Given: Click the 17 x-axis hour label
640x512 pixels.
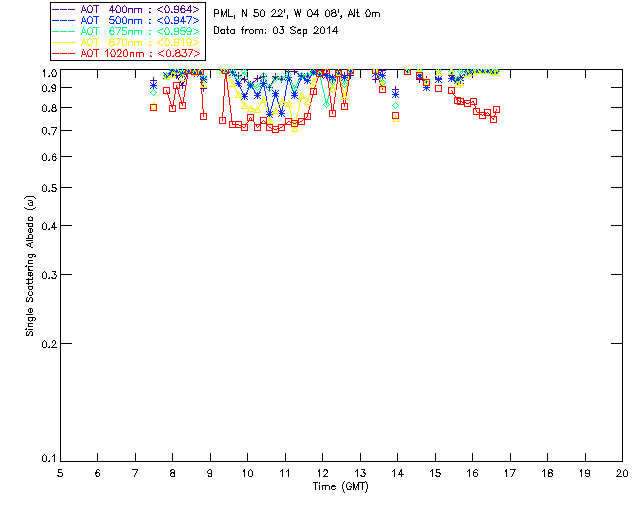Looking at the screenshot, I should (x=510, y=473).
